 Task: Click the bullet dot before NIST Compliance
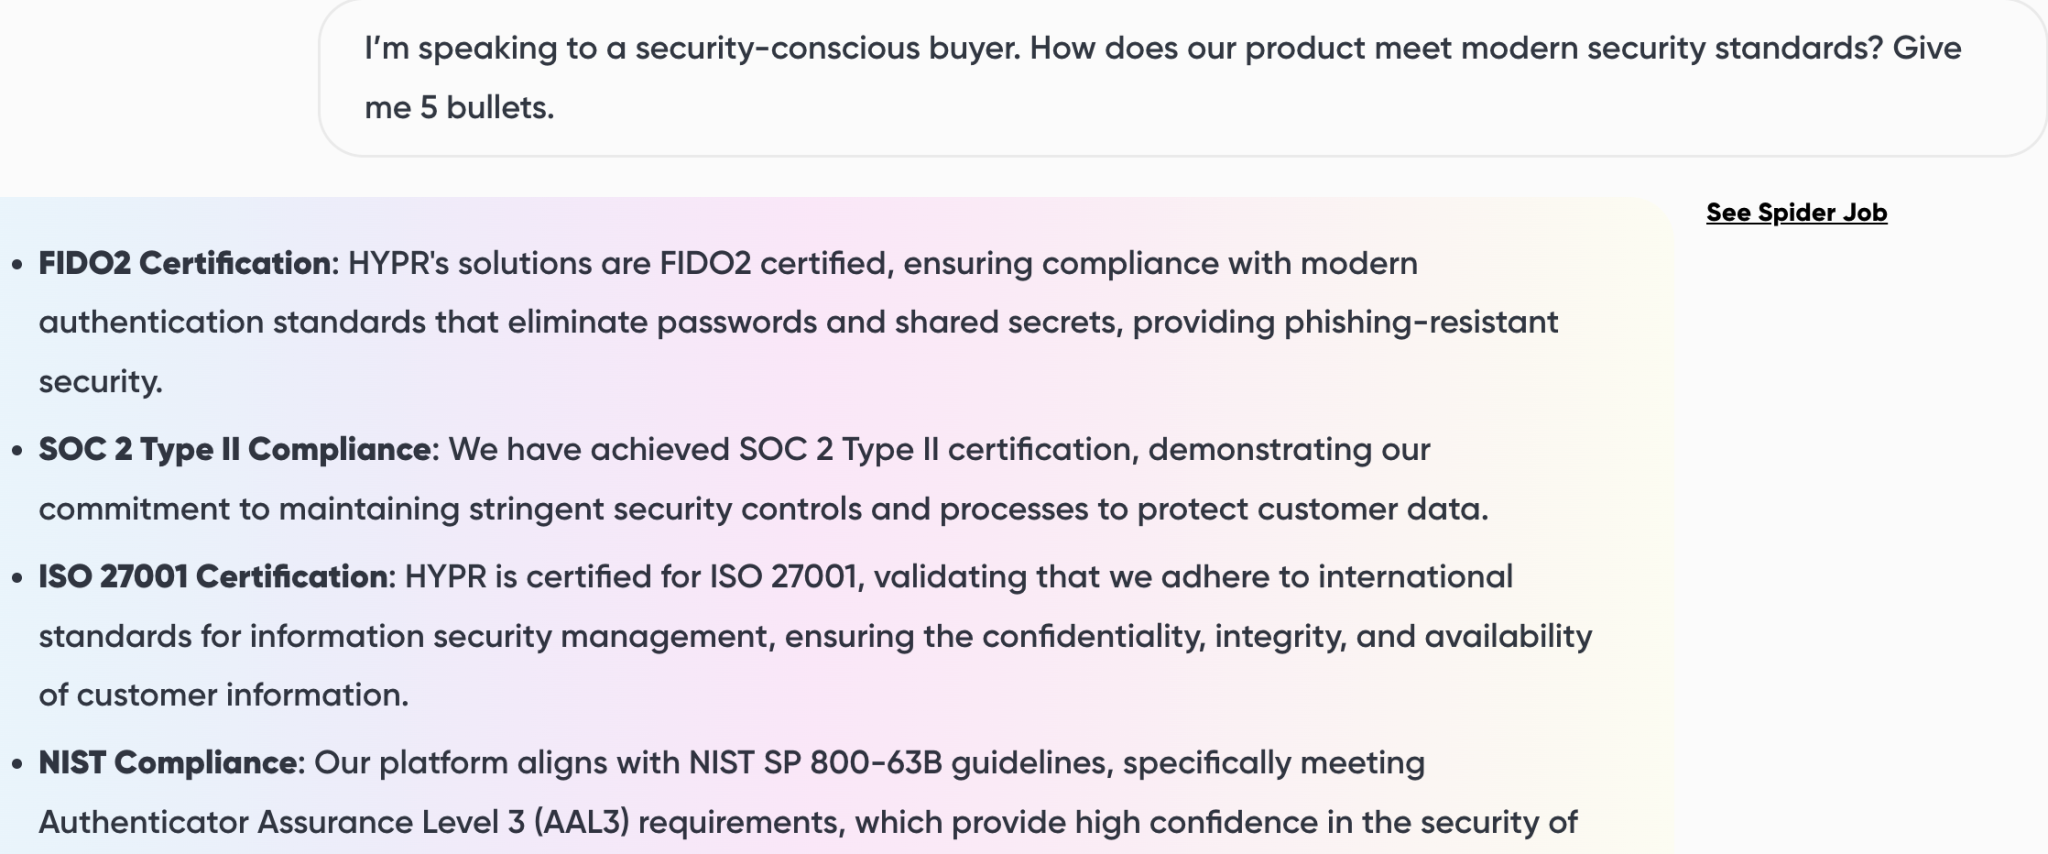pos(17,765)
